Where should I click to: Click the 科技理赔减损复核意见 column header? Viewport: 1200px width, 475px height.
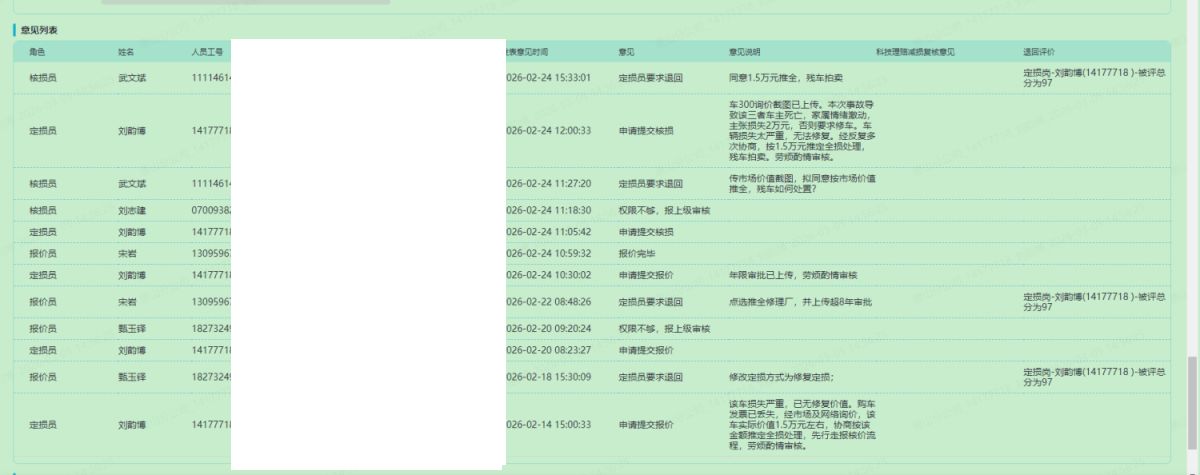click(915, 51)
